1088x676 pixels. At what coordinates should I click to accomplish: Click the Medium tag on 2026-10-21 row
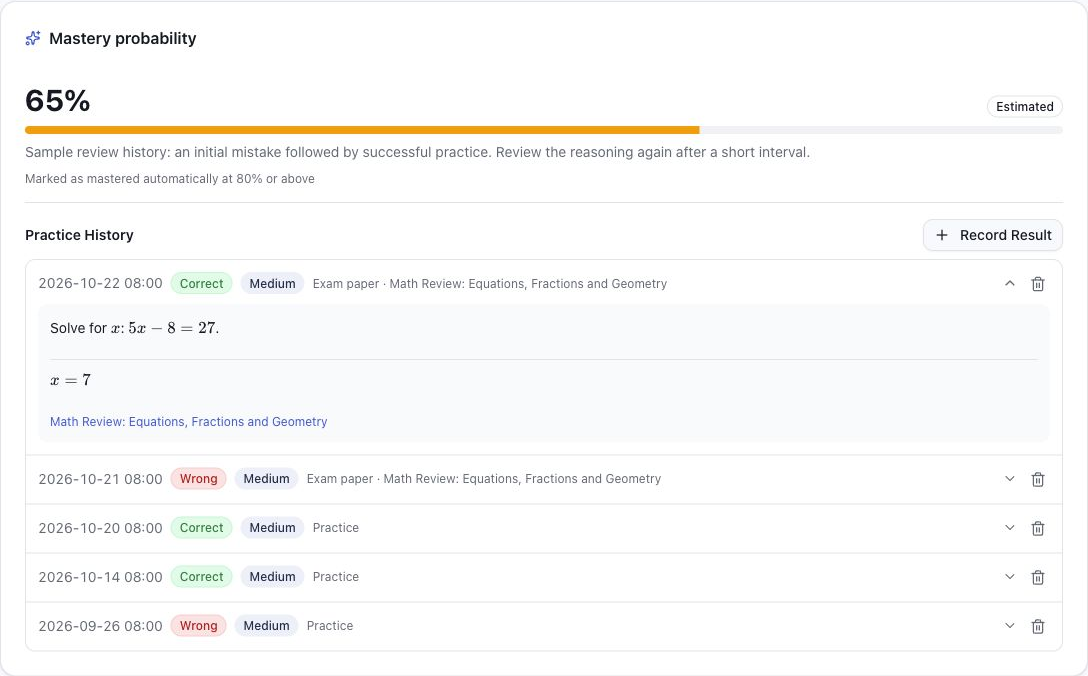pyautogui.click(x=266, y=479)
